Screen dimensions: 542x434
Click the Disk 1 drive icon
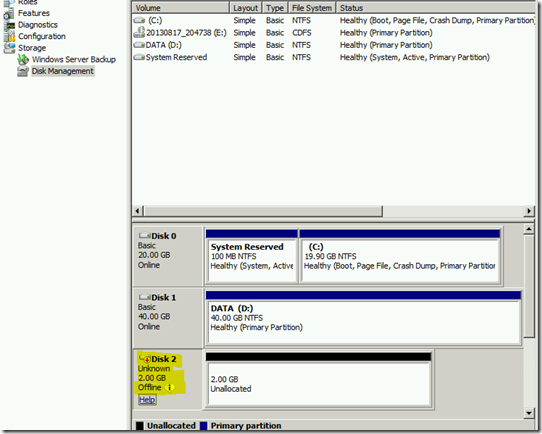tap(144, 297)
